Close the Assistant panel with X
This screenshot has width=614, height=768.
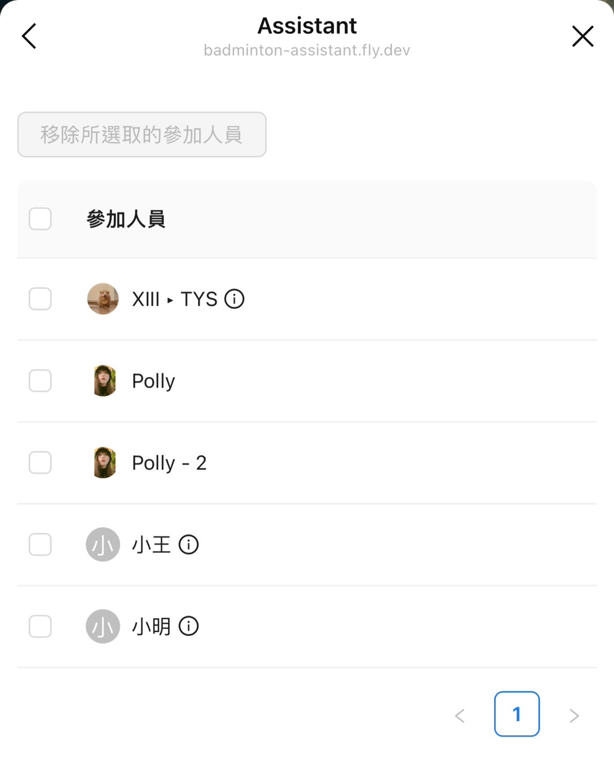pos(583,36)
